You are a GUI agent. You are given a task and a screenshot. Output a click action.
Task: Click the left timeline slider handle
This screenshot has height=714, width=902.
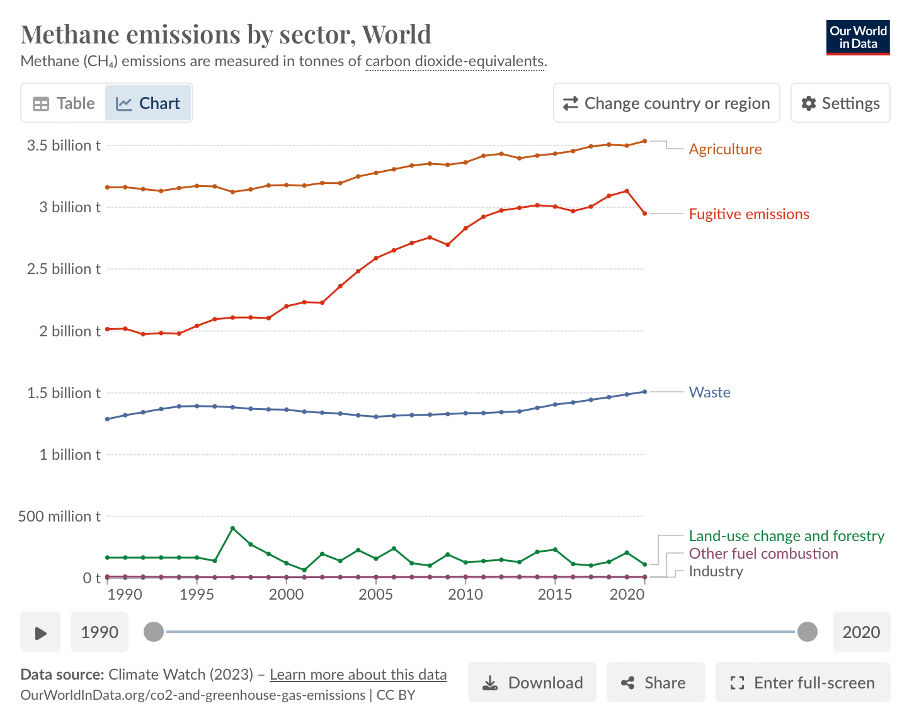(x=153, y=632)
